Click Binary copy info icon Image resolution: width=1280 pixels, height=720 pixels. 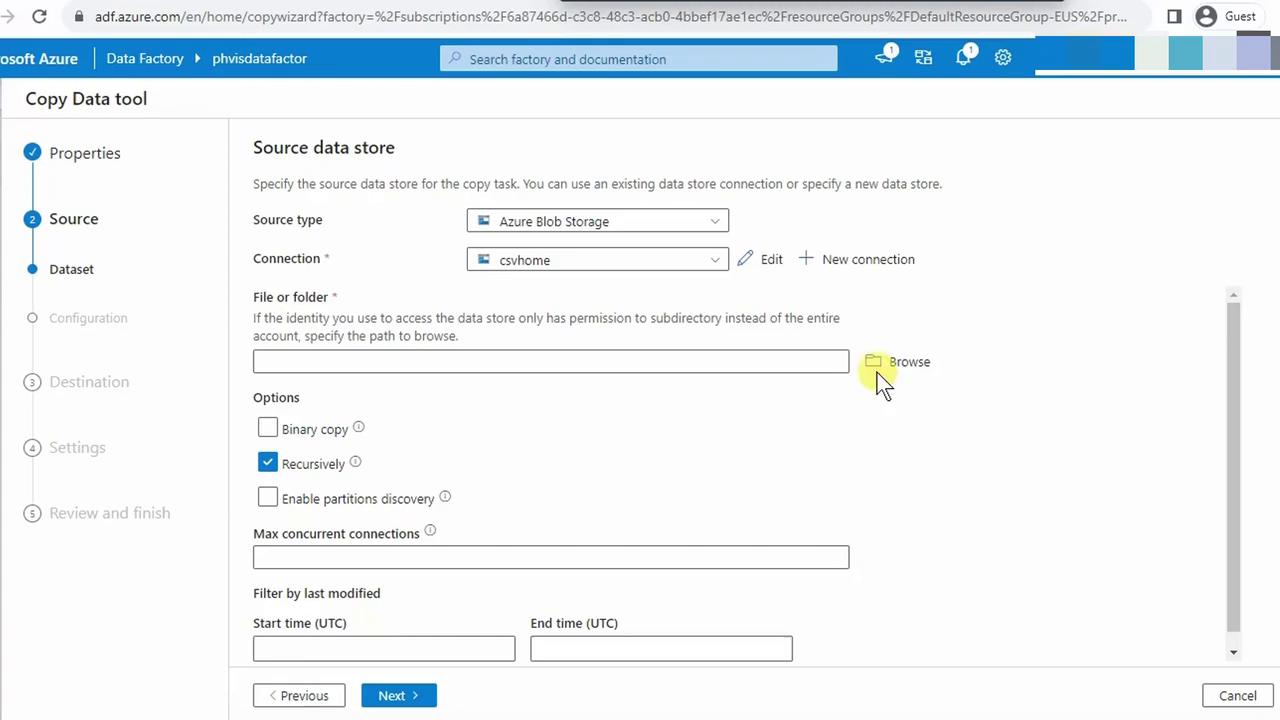coord(359,428)
